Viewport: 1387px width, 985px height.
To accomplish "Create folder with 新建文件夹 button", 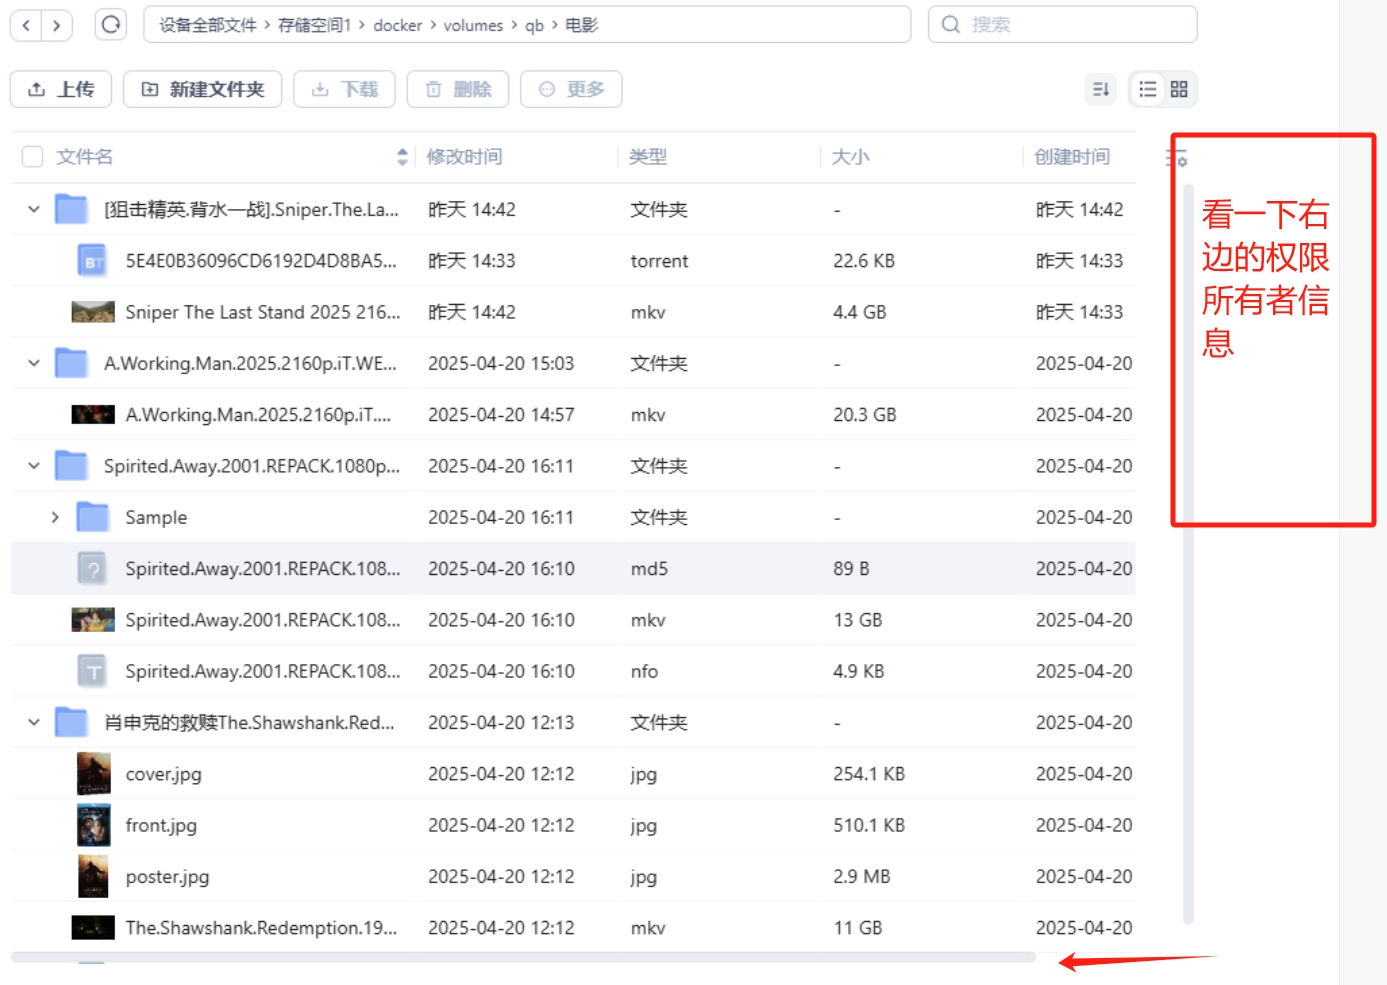I will pos(203,89).
